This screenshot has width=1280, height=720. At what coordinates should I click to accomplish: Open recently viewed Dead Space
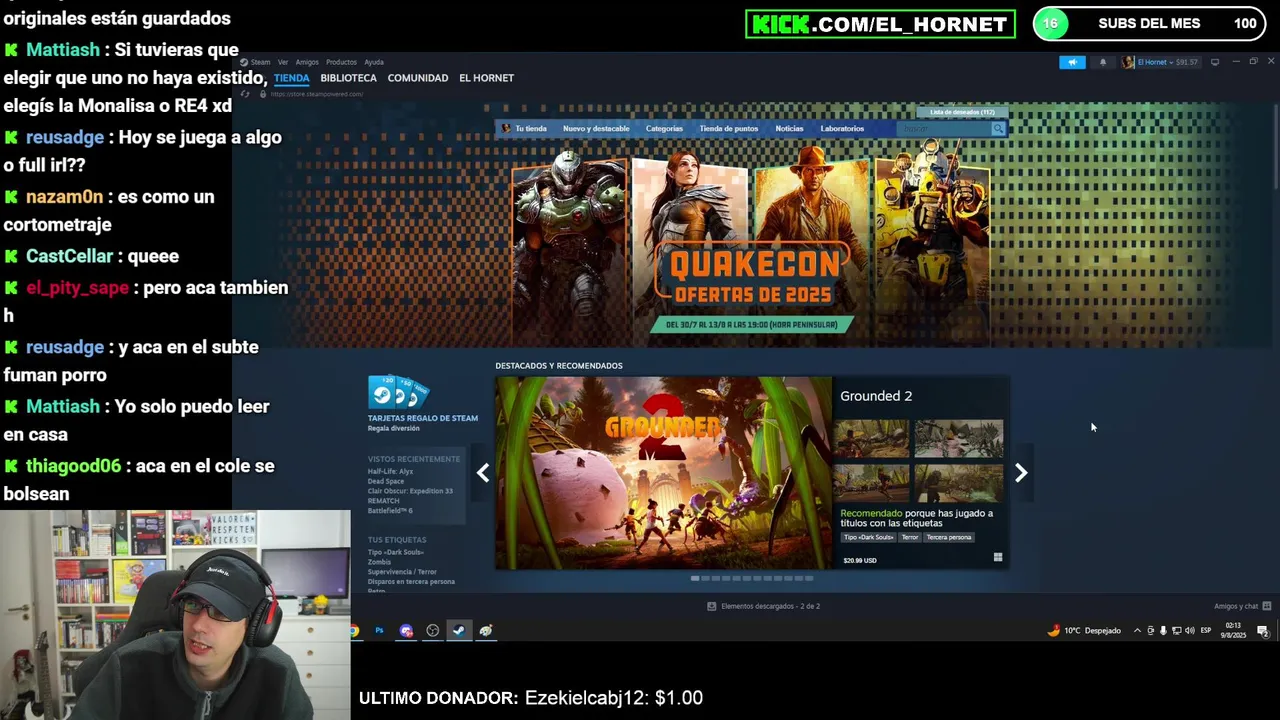pyautogui.click(x=385, y=481)
